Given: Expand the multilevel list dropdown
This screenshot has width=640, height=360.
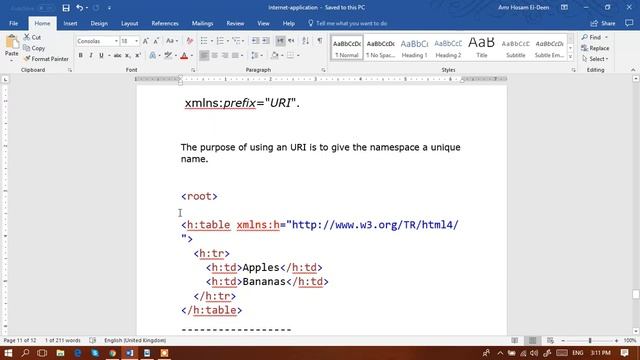Looking at the screenshot, I should 243,41.
